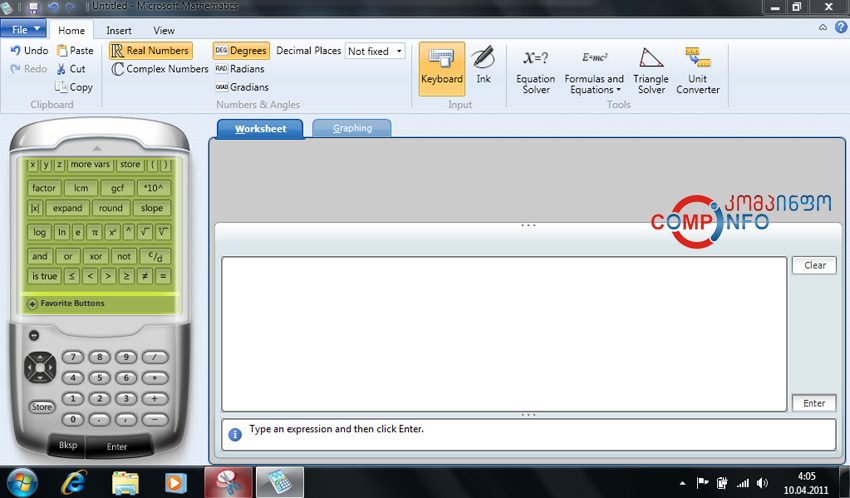
Task: Set angle unit to Degrees
Action: coord(241,50)
